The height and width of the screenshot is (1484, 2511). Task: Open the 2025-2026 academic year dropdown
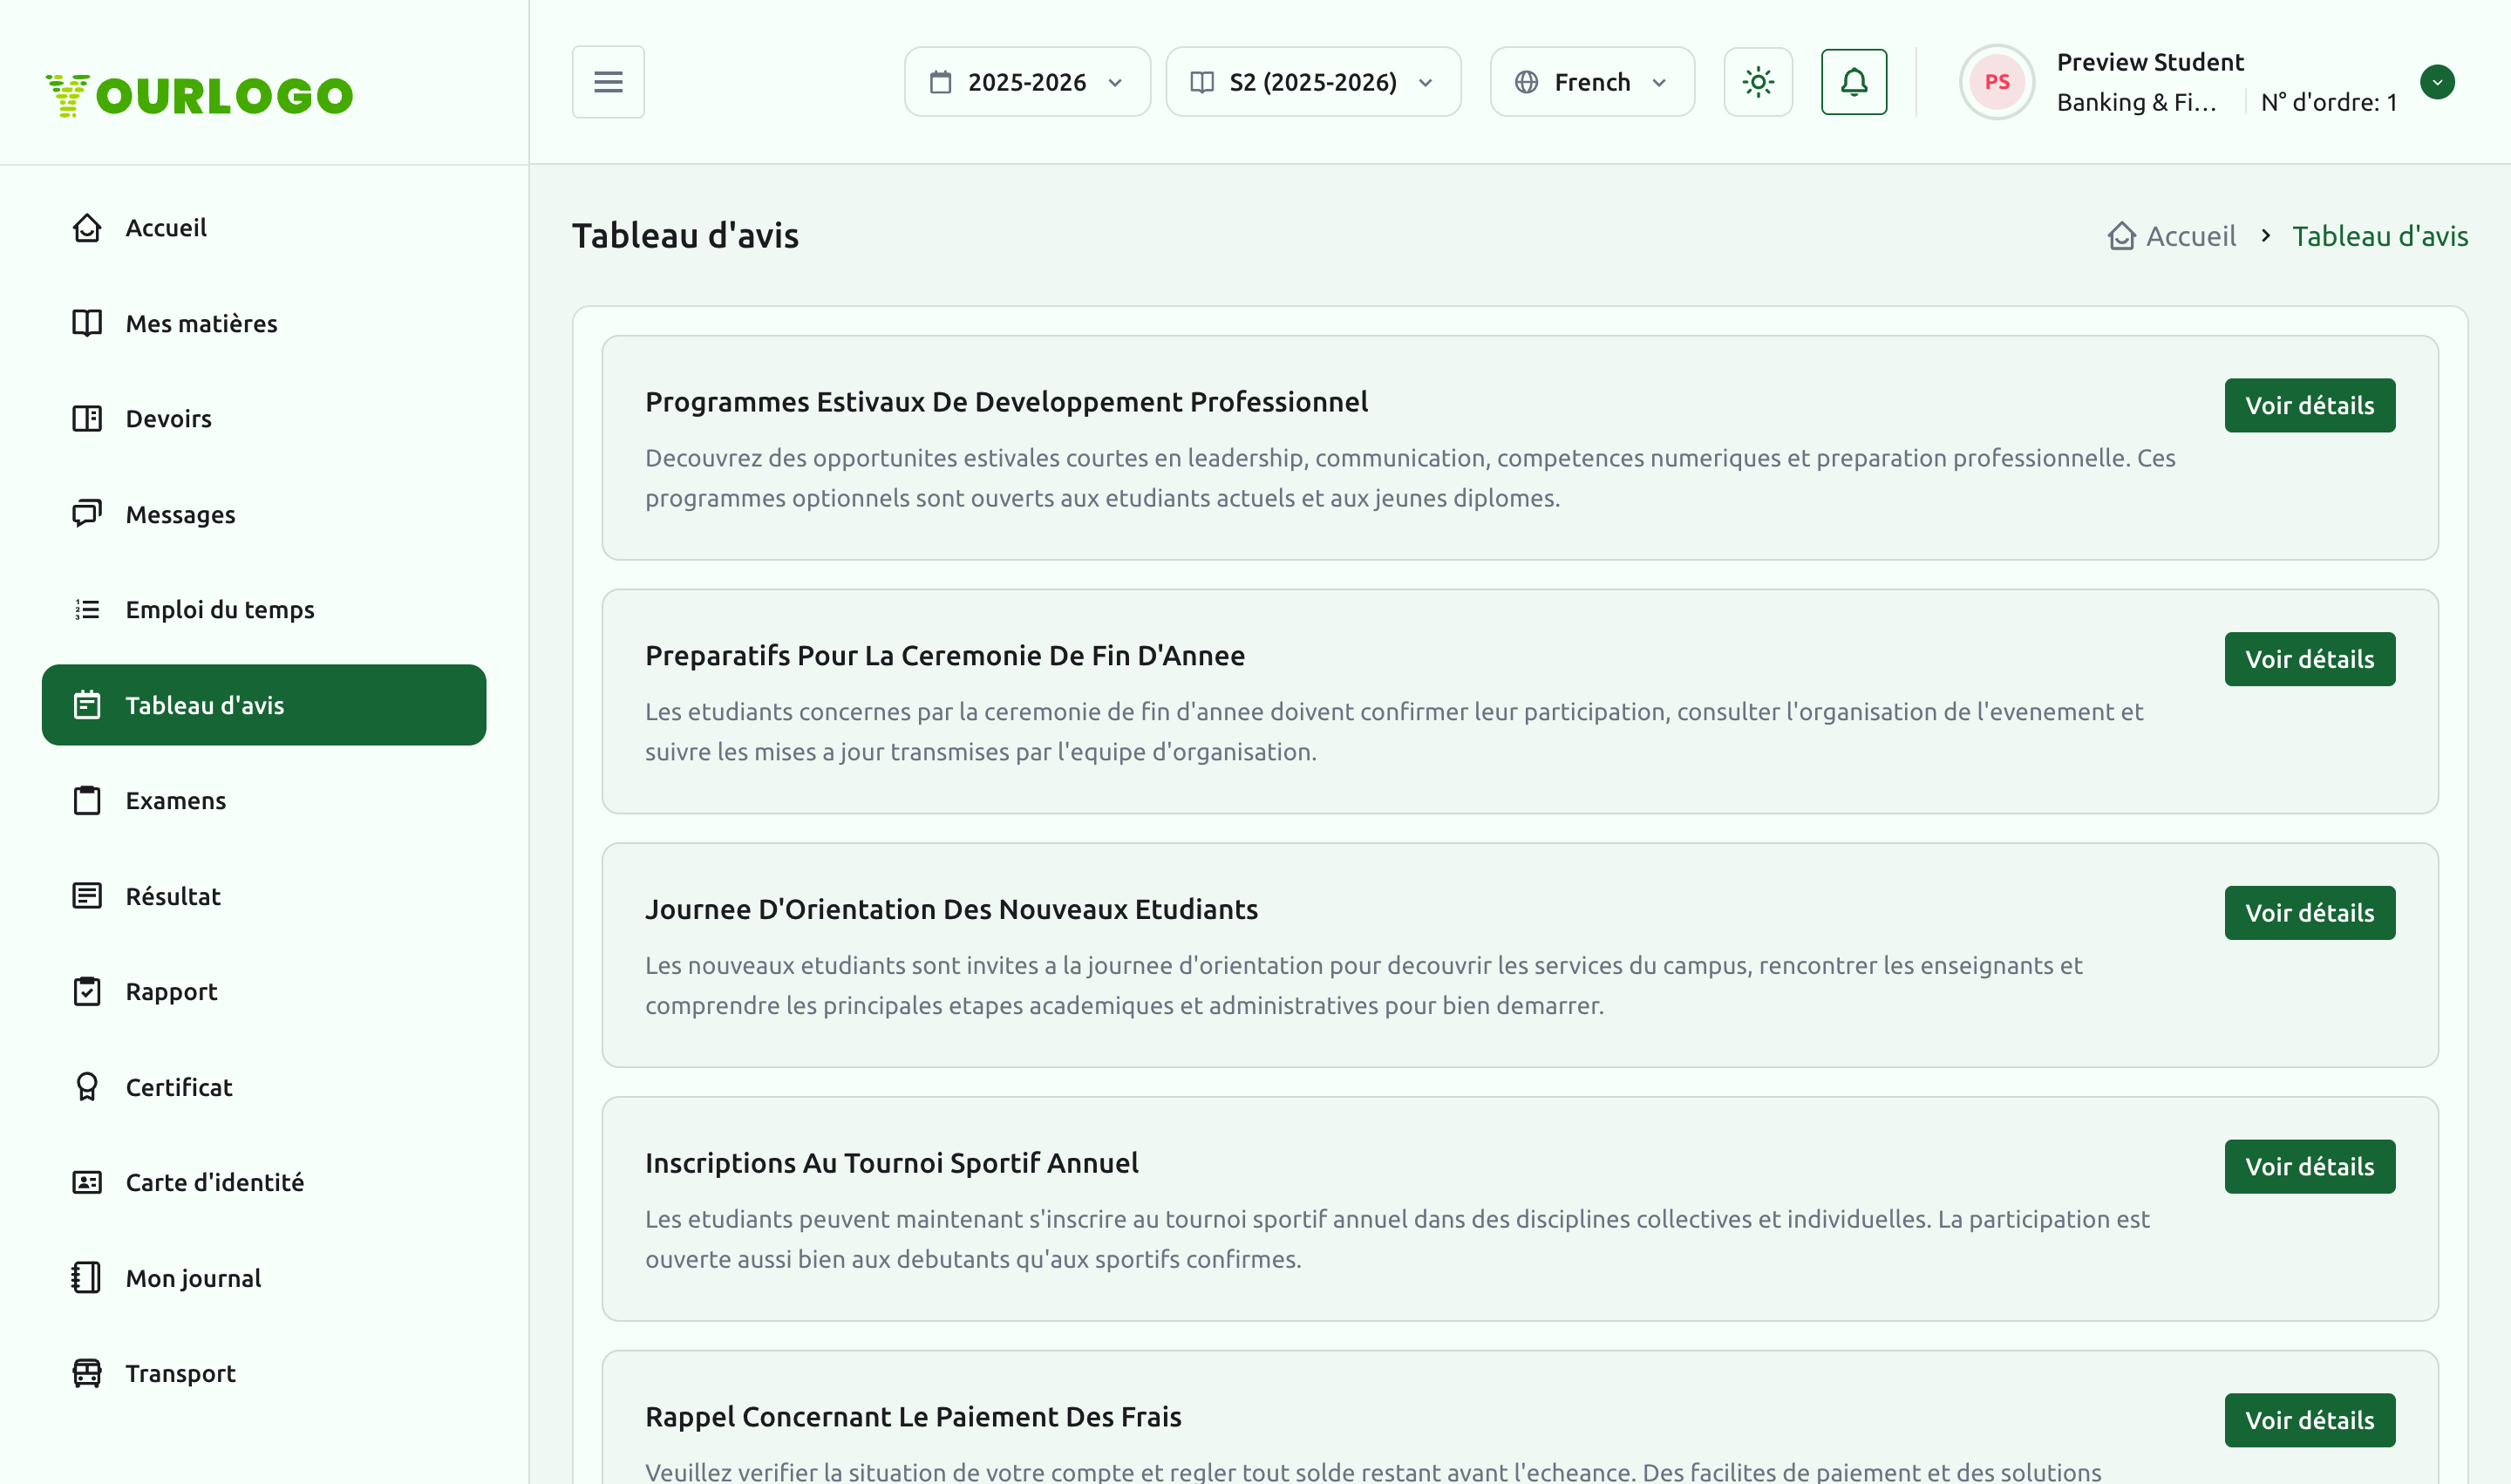(1027, 82)
